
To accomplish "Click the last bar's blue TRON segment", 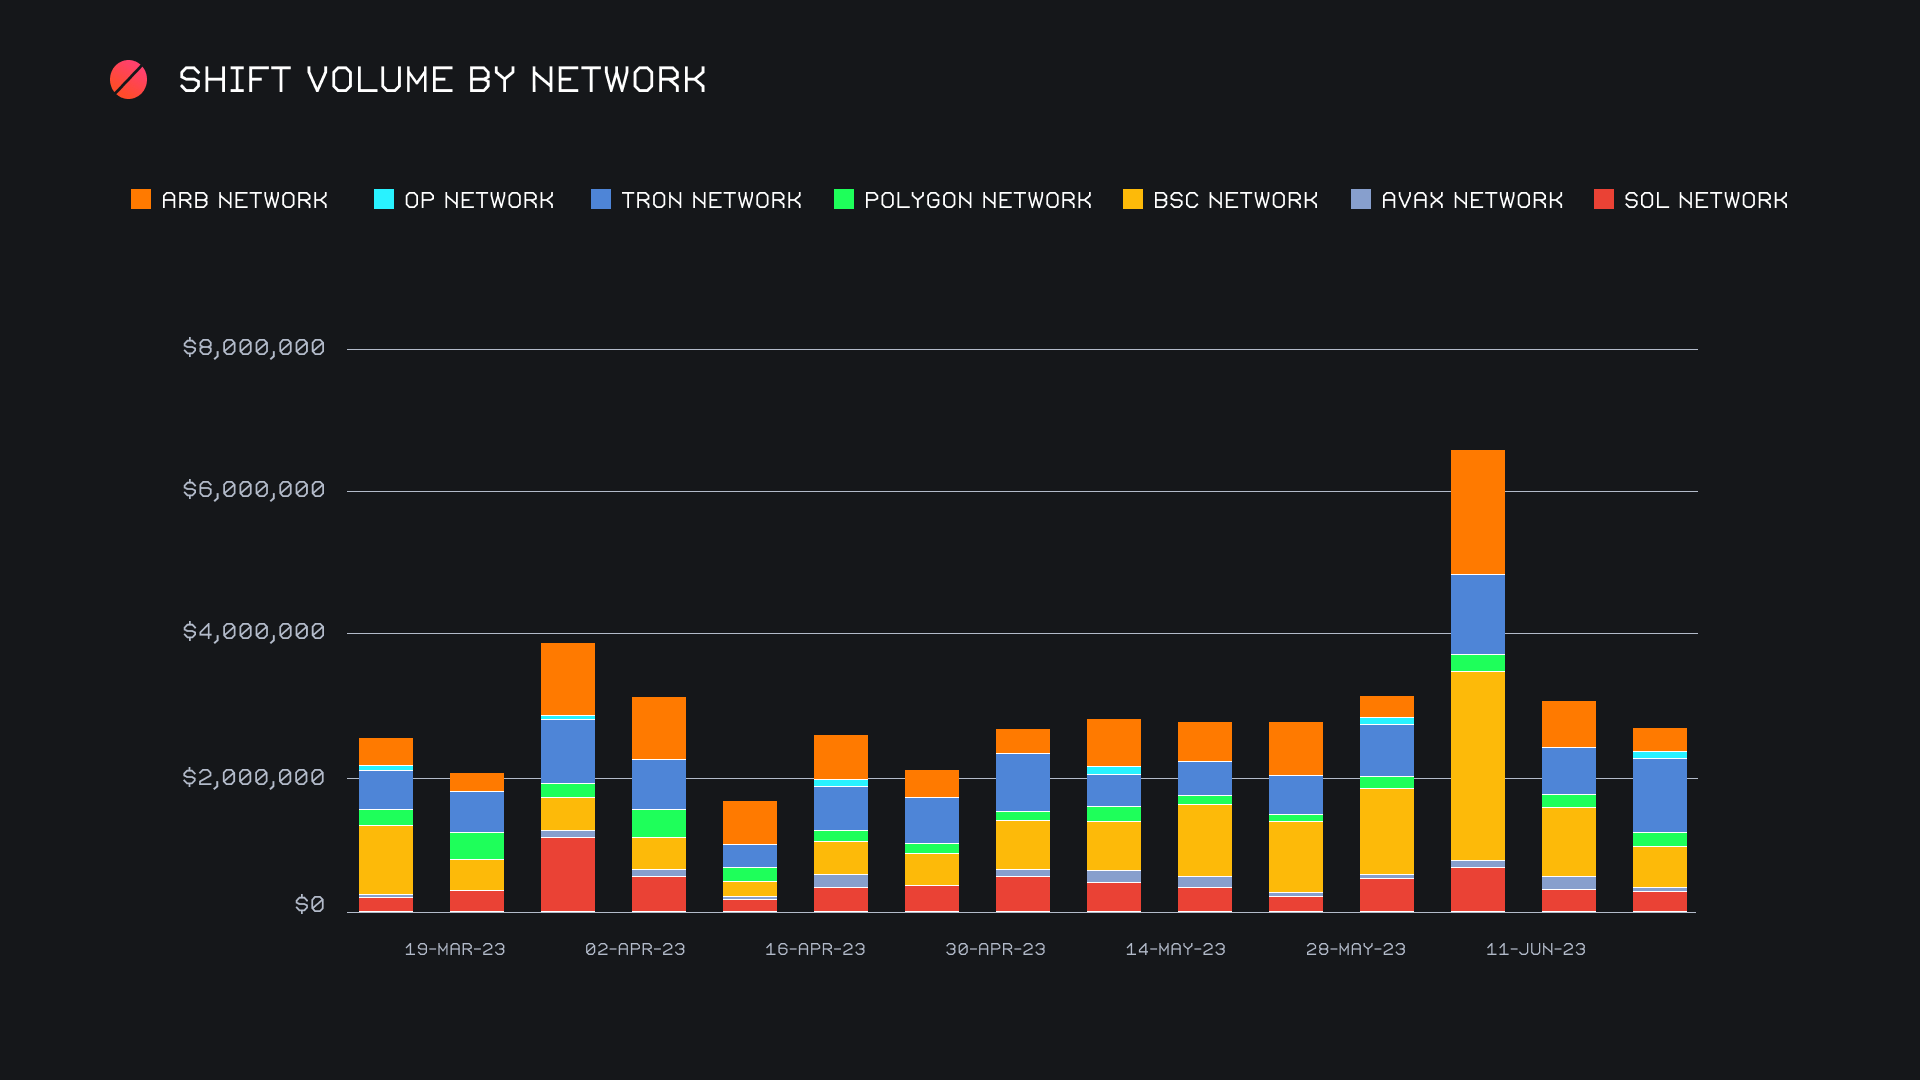I will [1659, 795].
